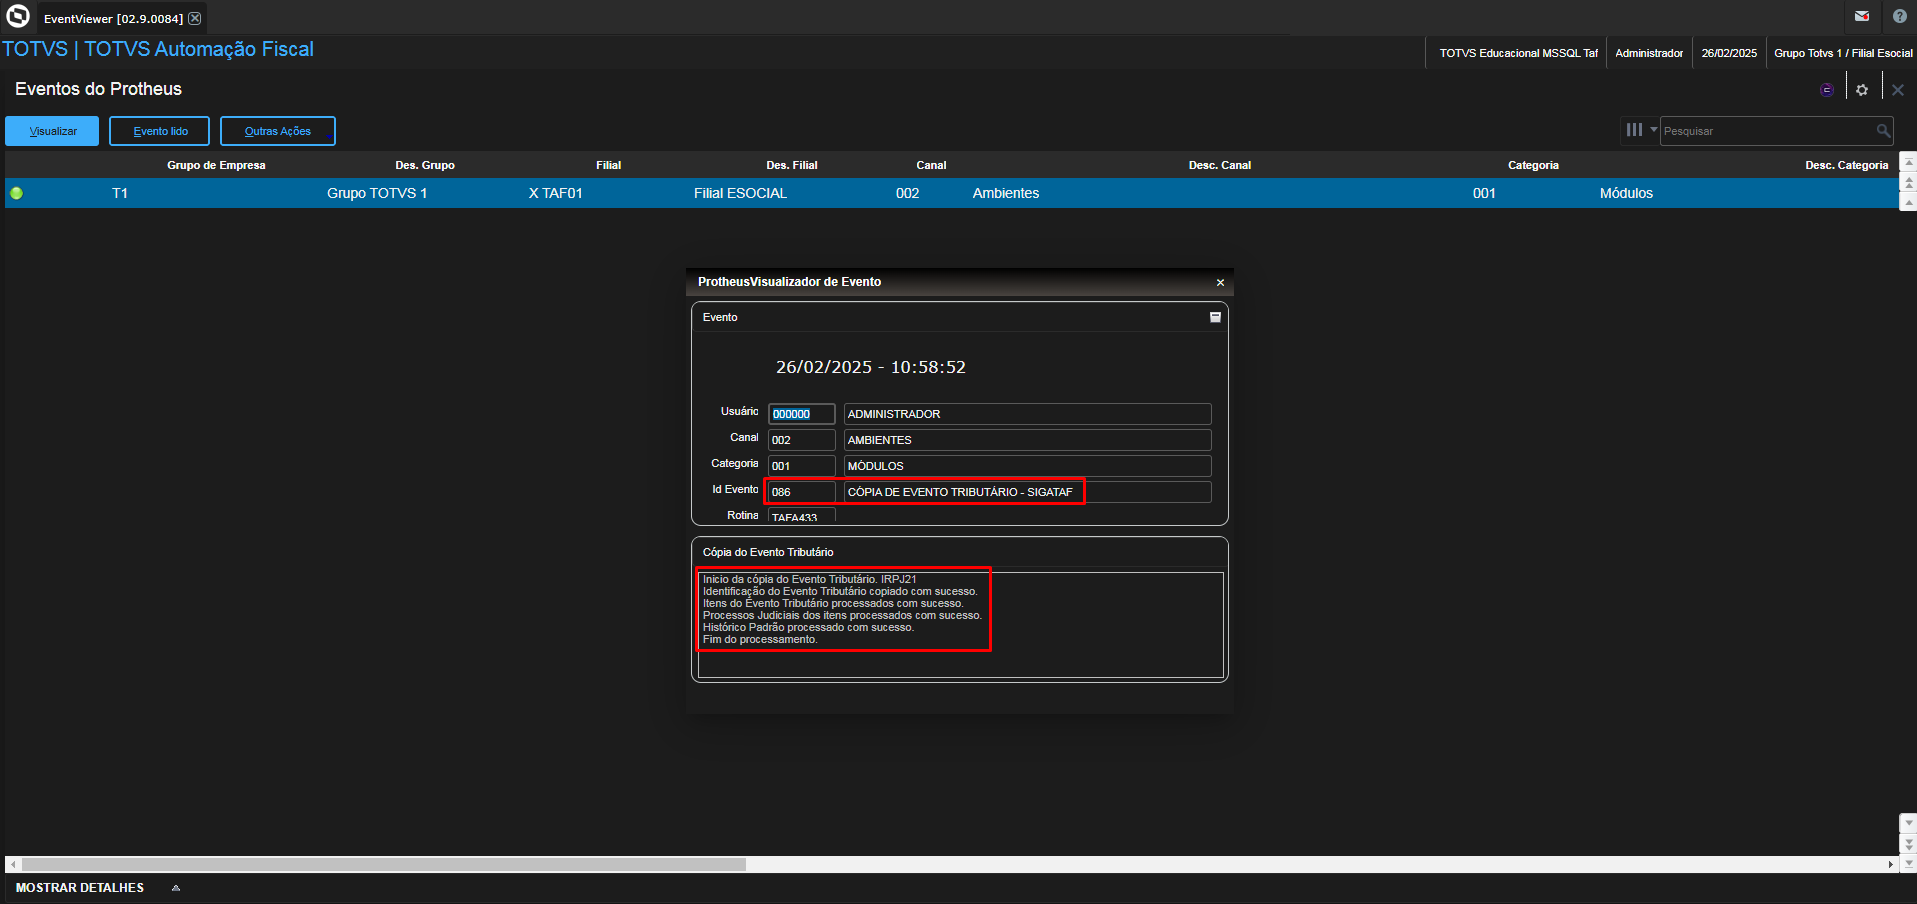Click the 'Filial ESOCIAL' cell

pyautogui.click(x=740, y=193)
